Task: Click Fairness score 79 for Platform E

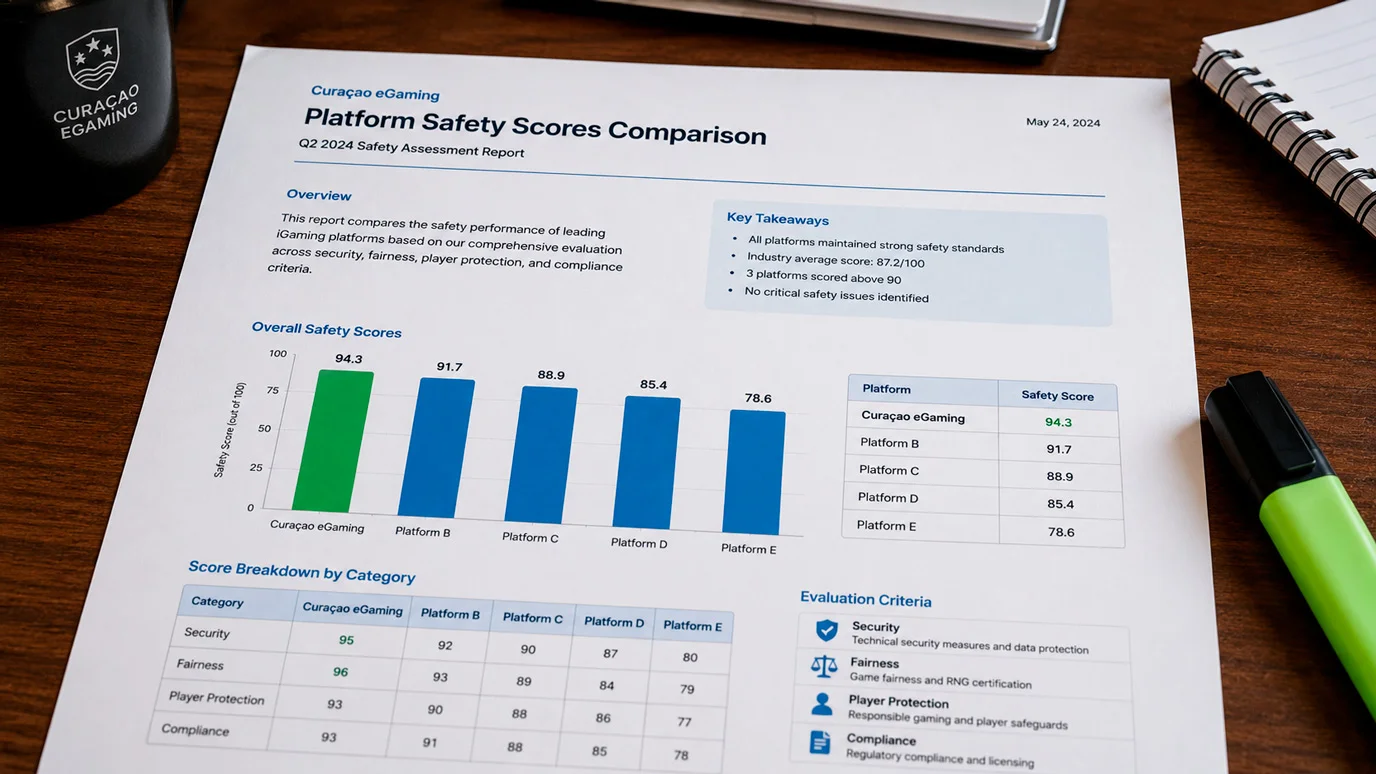Action: pyautogui.click(x=687, y=689)
